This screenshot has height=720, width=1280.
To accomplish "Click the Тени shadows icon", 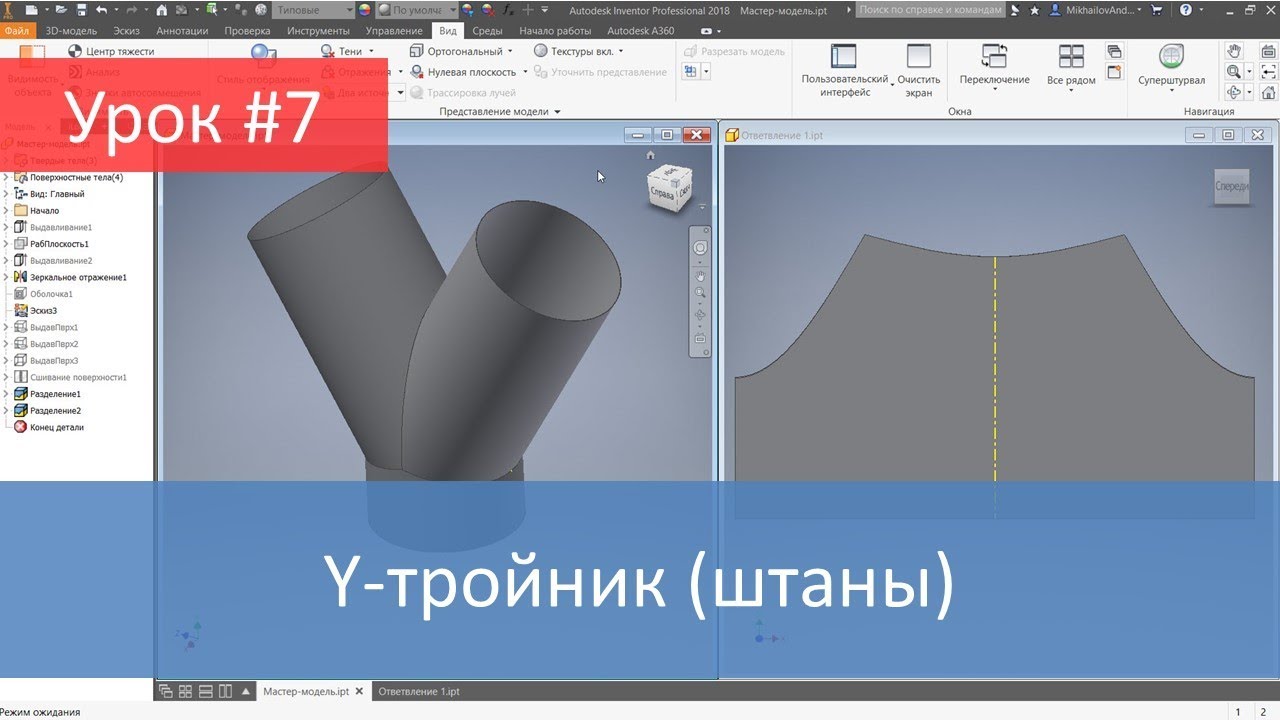I will point(327,51).
